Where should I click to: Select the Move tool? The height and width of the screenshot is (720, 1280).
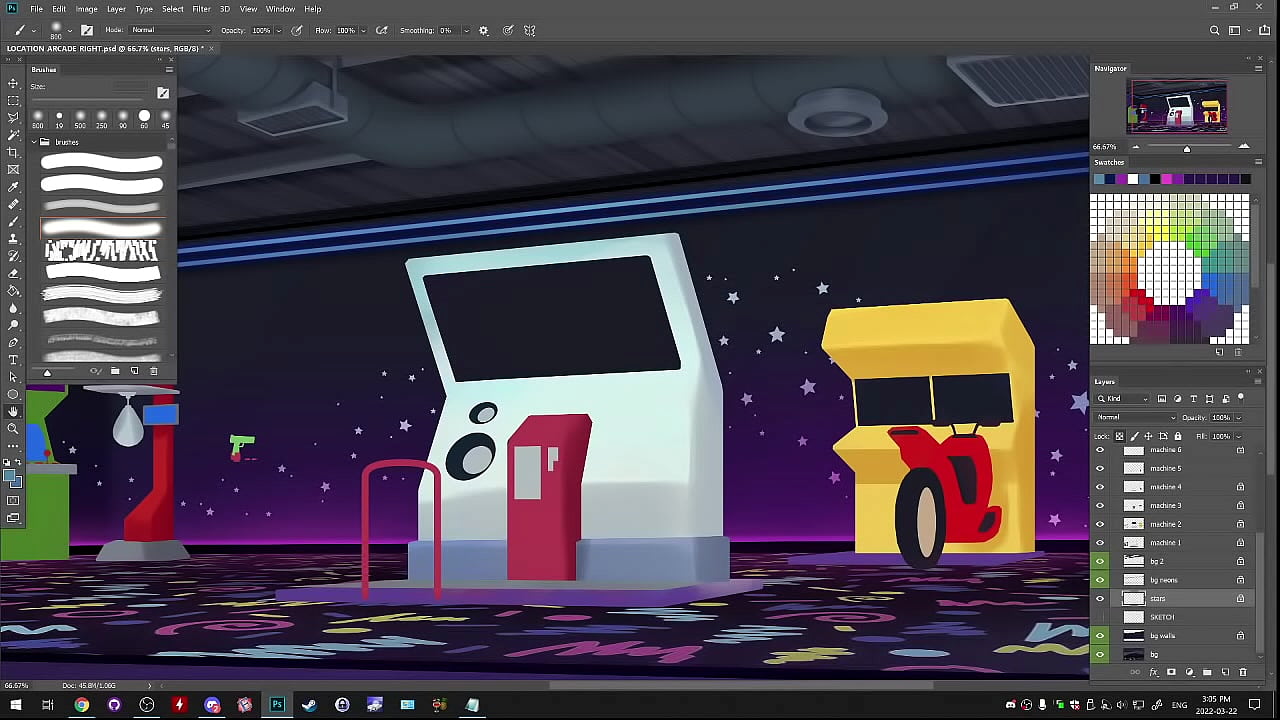click(13, 84)
